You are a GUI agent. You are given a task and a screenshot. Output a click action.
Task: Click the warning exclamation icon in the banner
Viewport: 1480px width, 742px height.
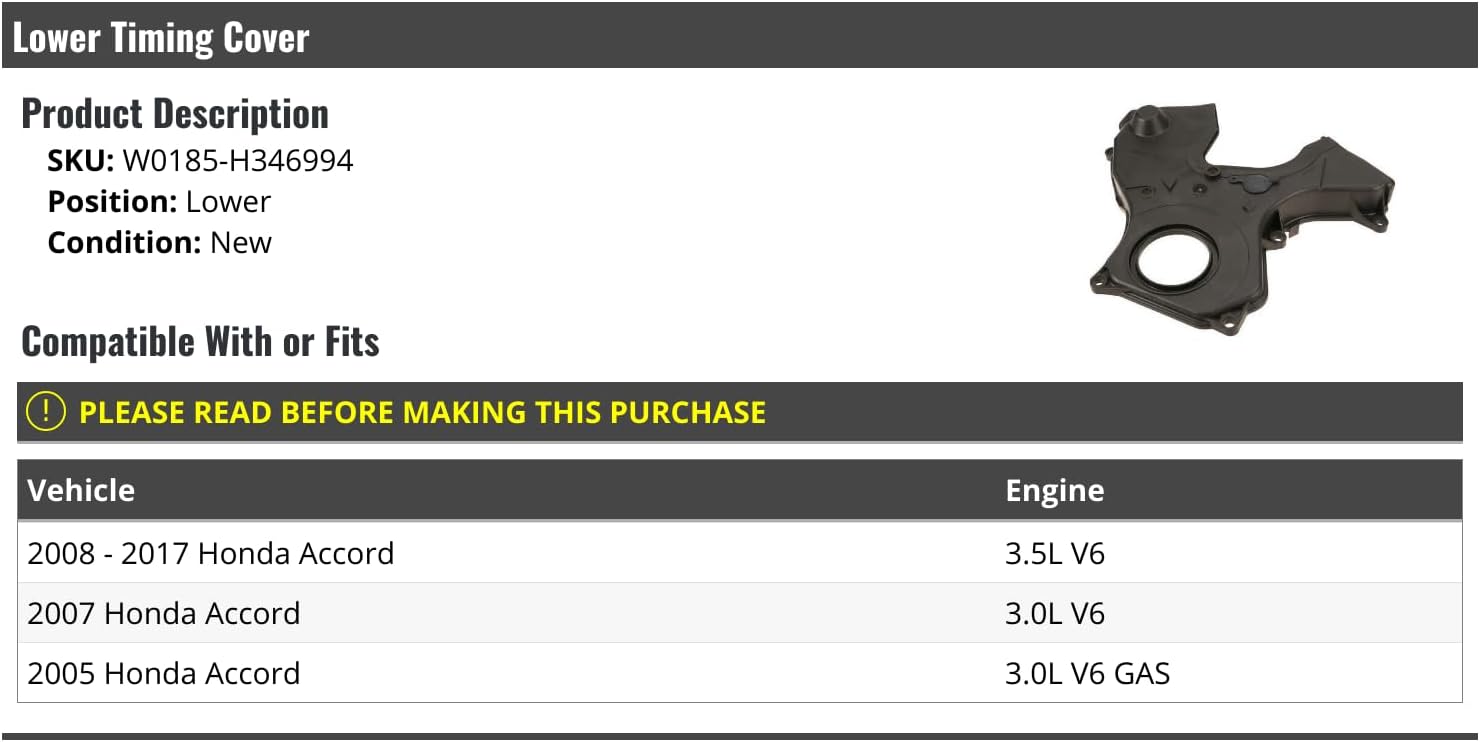coord(46,412)
